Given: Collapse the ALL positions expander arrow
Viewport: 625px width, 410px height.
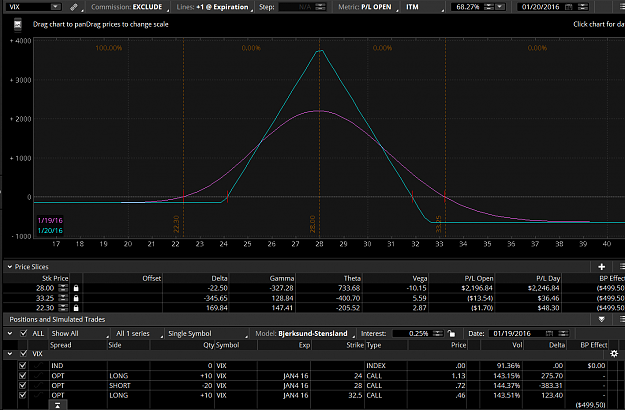Looking at the screenshot, I should (x=10, y=333).
